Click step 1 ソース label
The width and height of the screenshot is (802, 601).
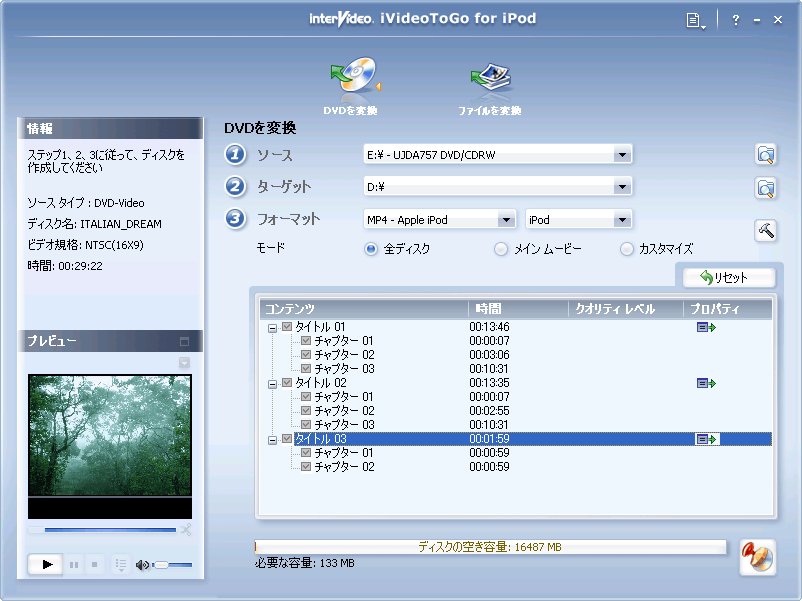tap(275, 155)
